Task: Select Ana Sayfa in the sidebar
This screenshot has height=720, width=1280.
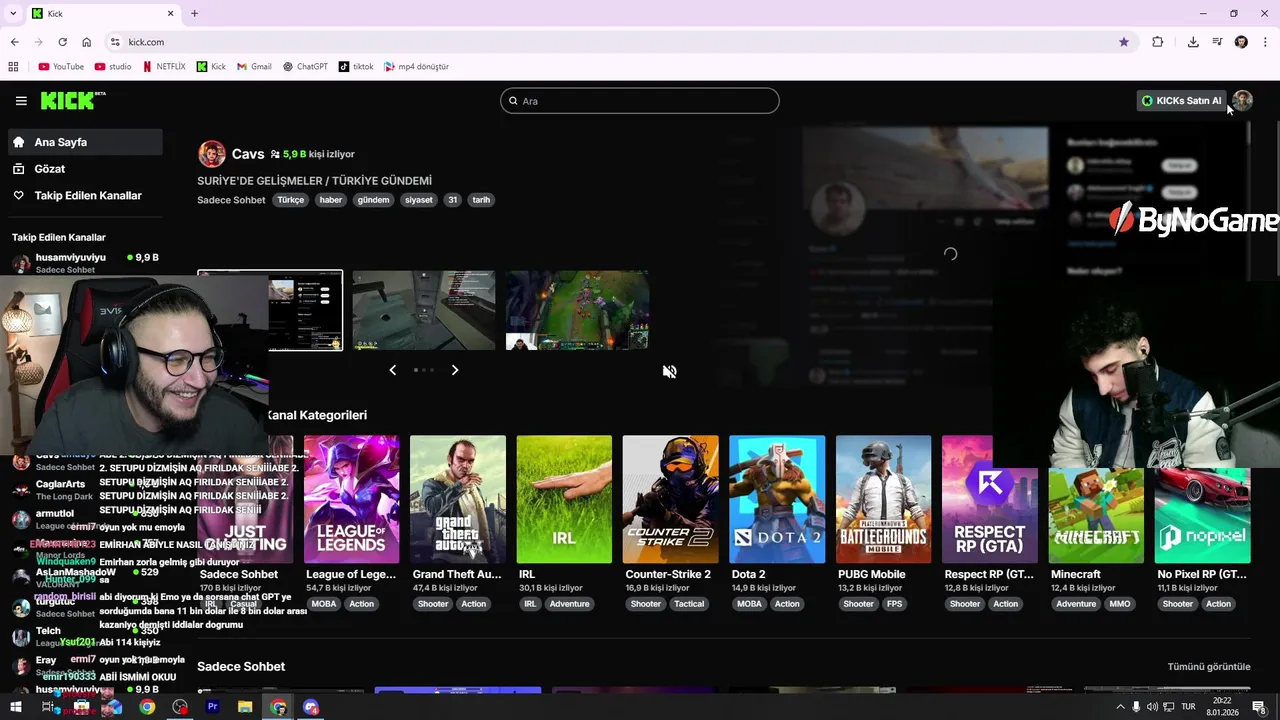Action: [85, 142]
